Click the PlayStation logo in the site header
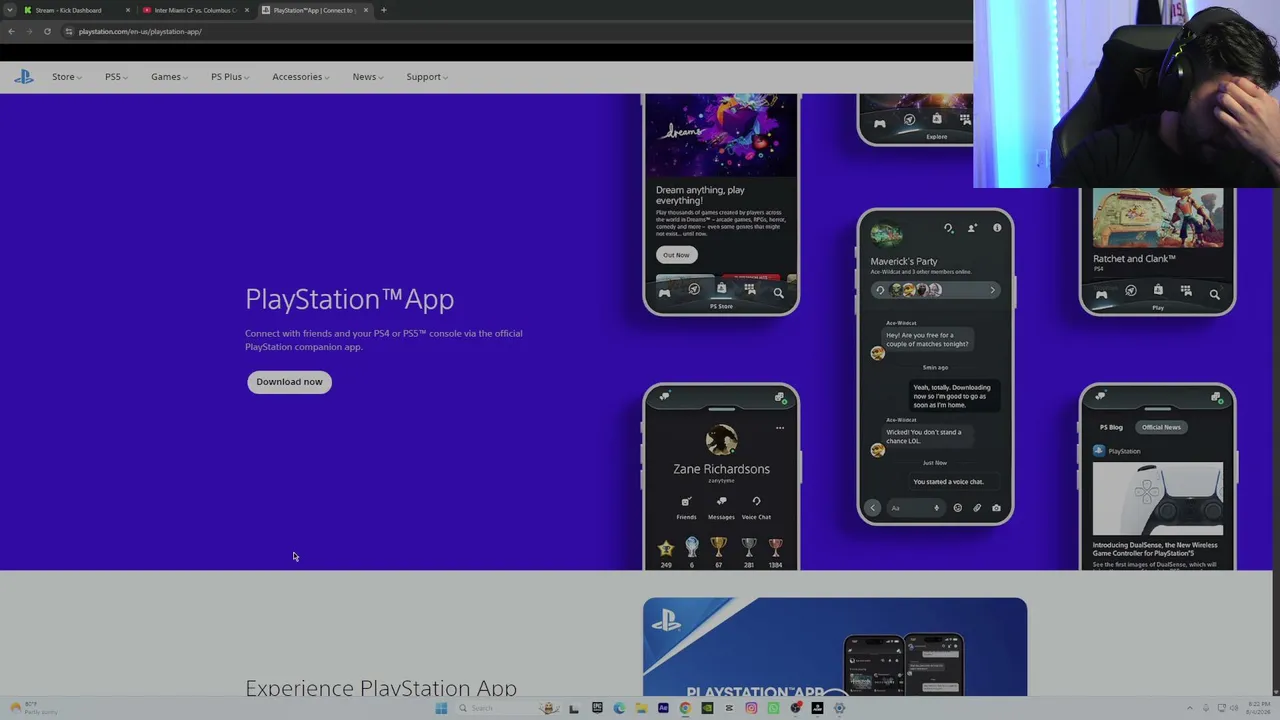The image size is (1280, 720). (24, 77)
